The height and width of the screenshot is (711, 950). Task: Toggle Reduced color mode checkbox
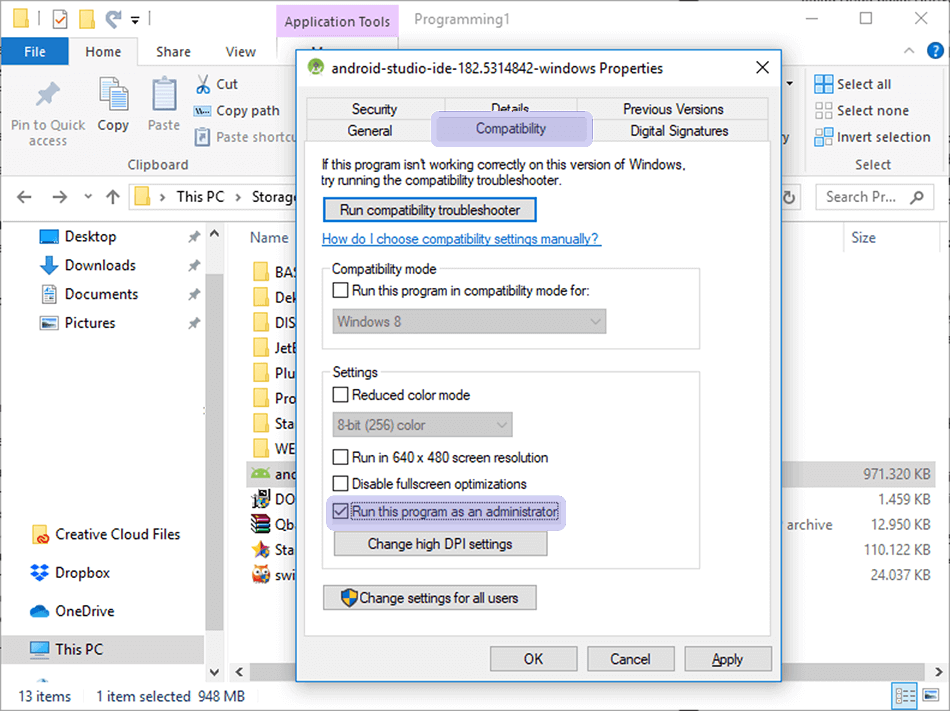(x=341, y=395)
